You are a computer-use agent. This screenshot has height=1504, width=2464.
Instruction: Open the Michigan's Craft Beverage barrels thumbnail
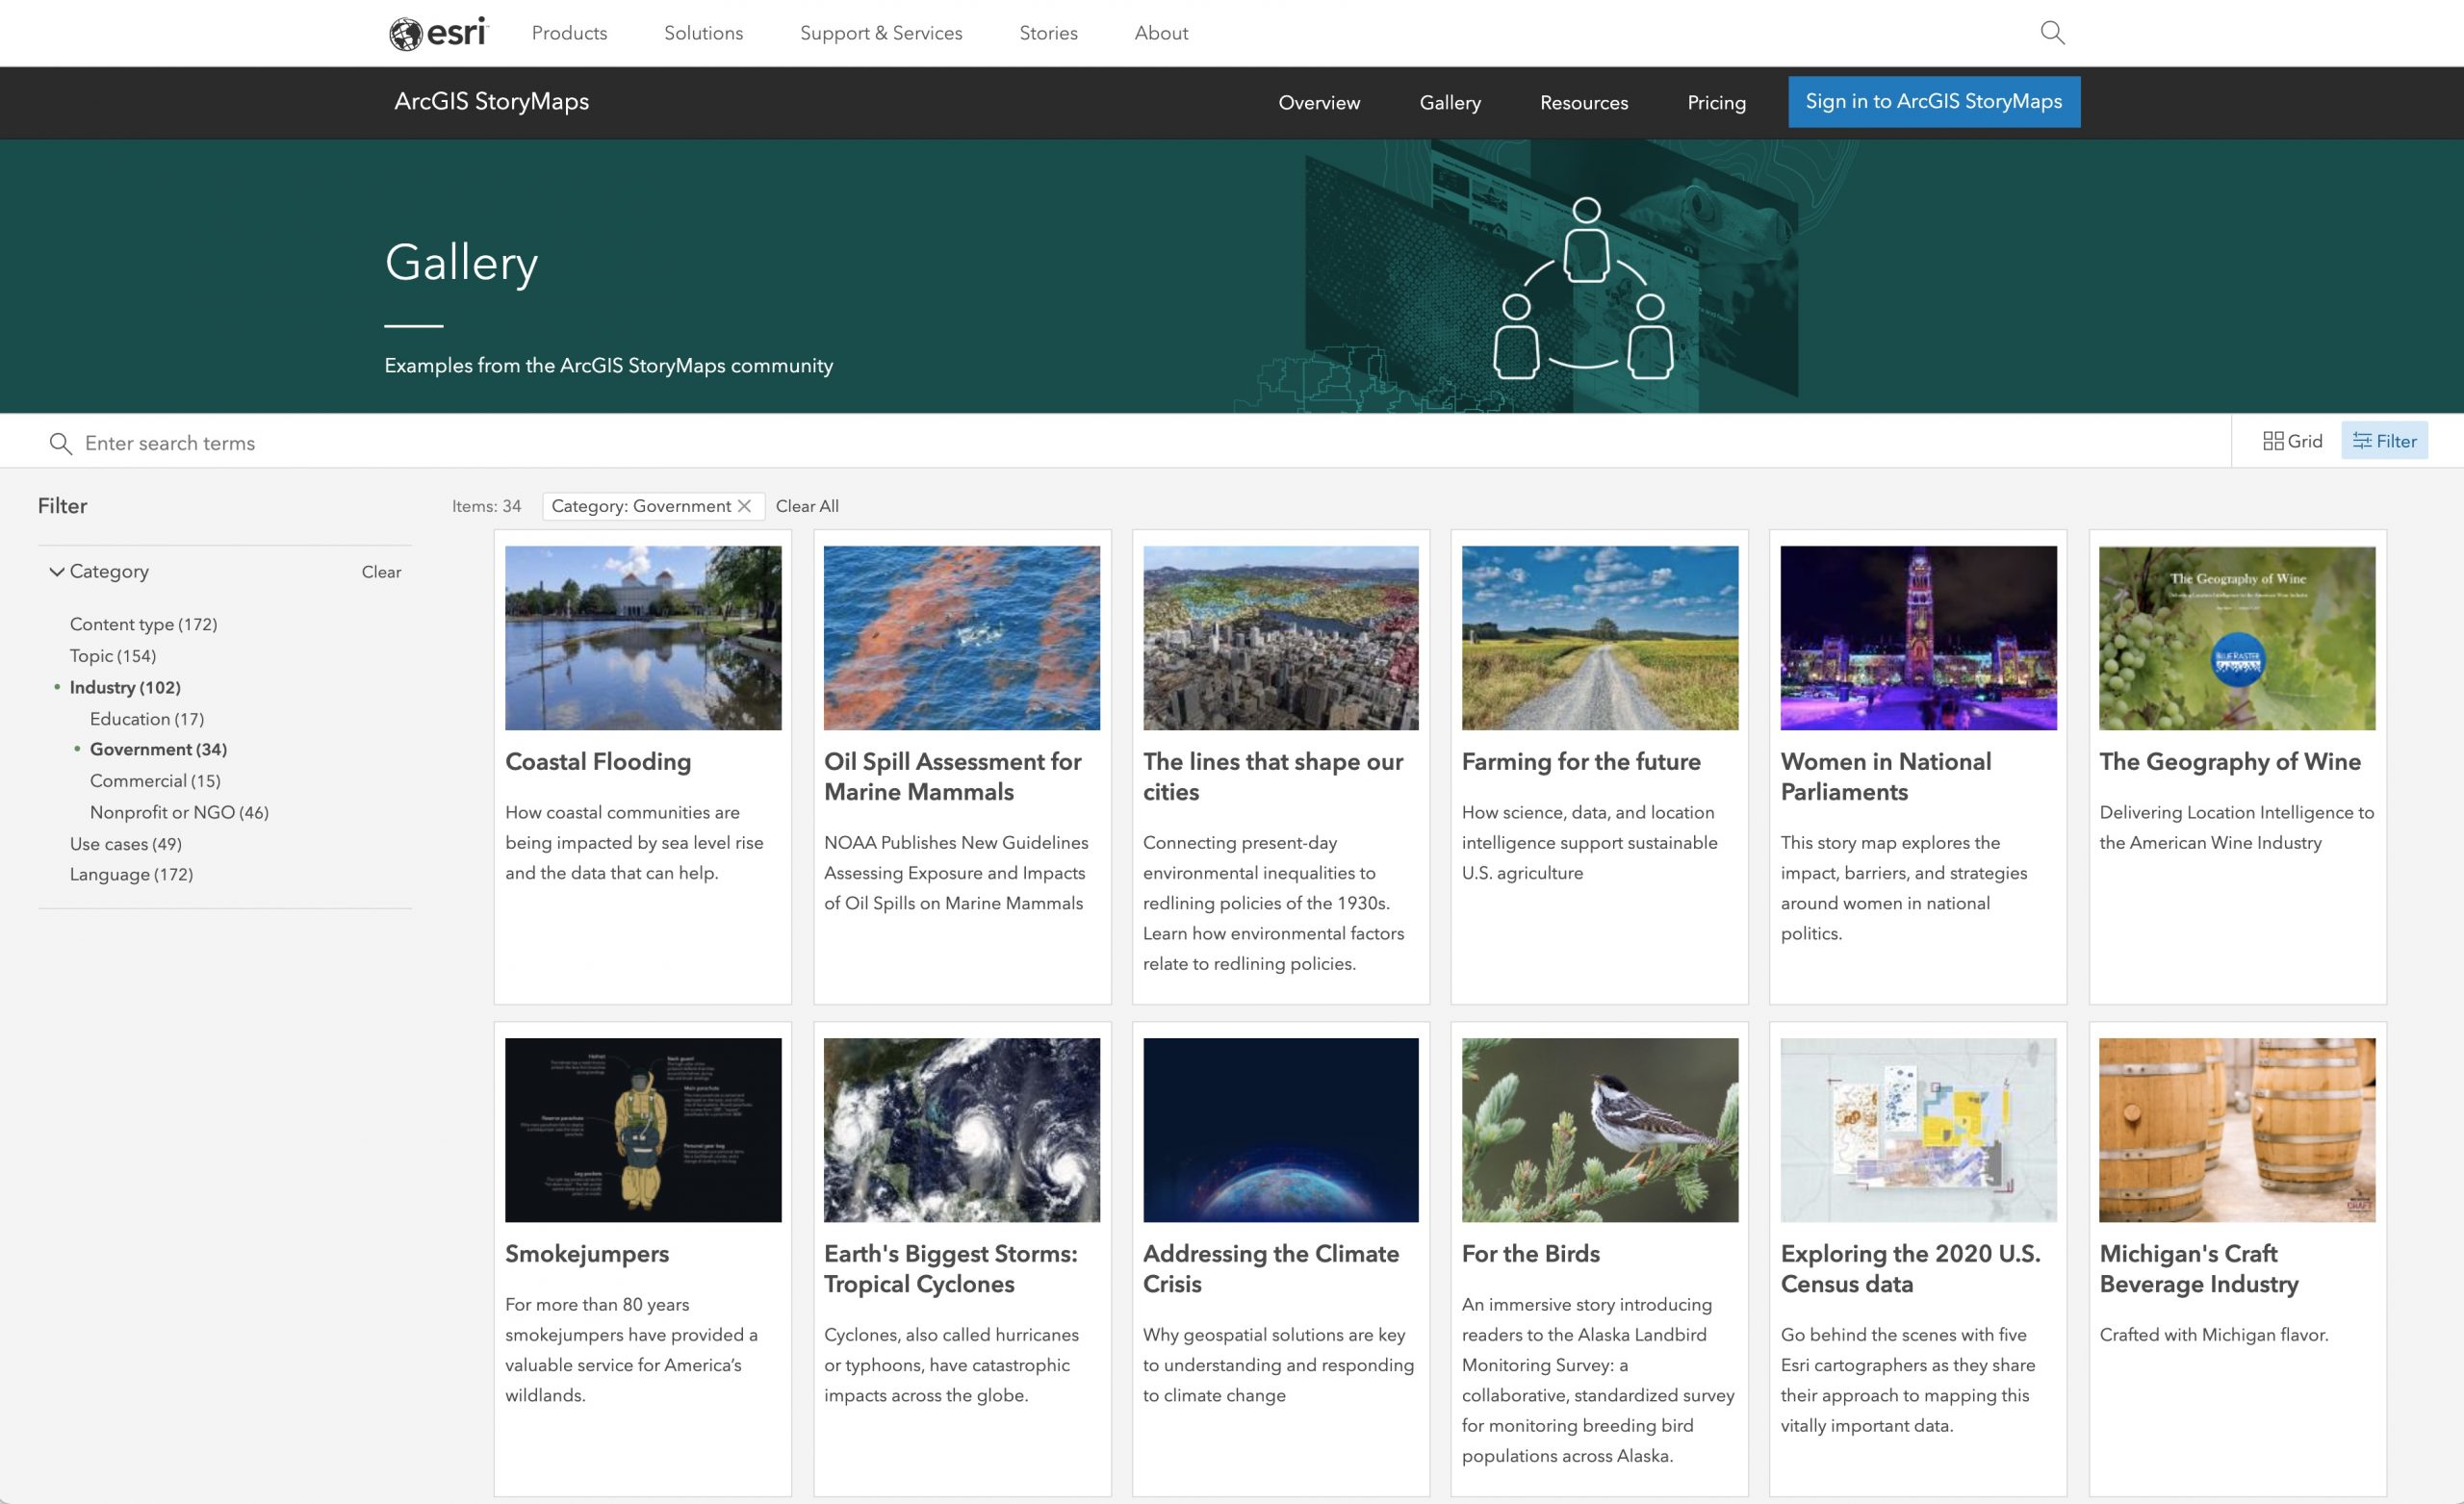pos(2237,1130)
